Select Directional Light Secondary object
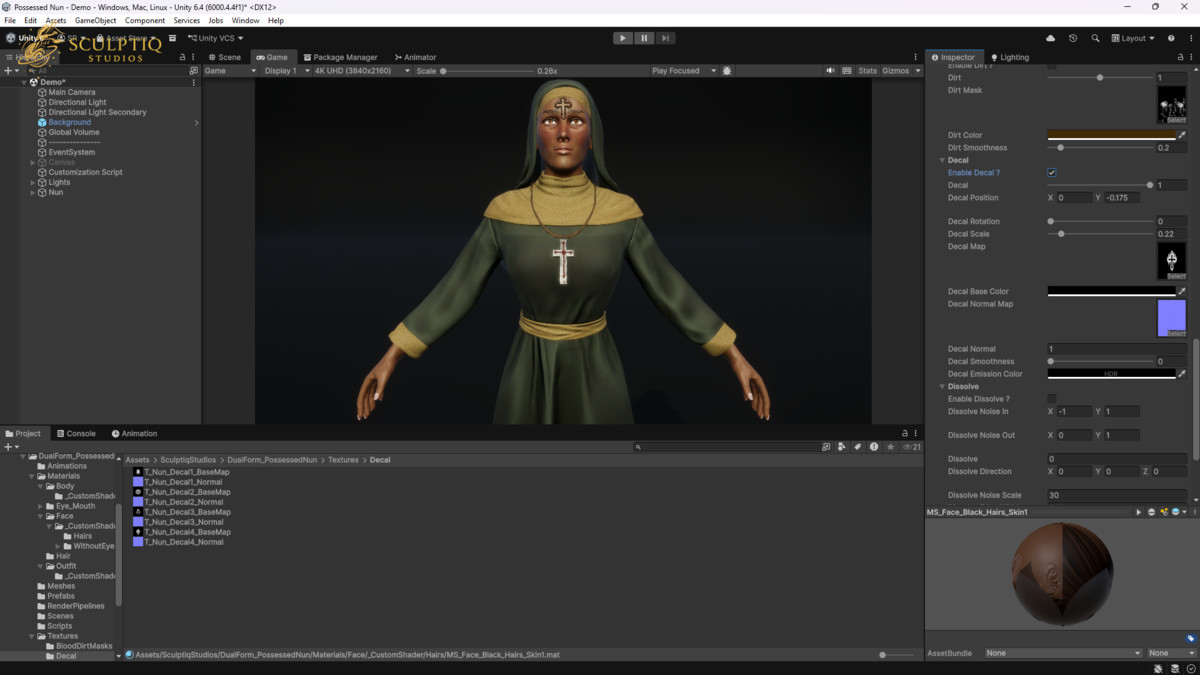The image size is (1200, 675). pyautogui.click(x=97, y=112)
